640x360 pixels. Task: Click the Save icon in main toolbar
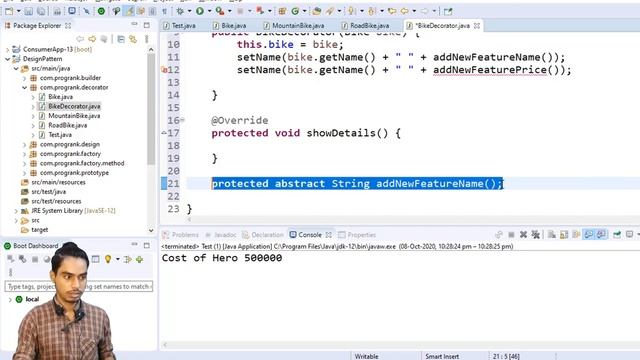[x=29, y=11]
